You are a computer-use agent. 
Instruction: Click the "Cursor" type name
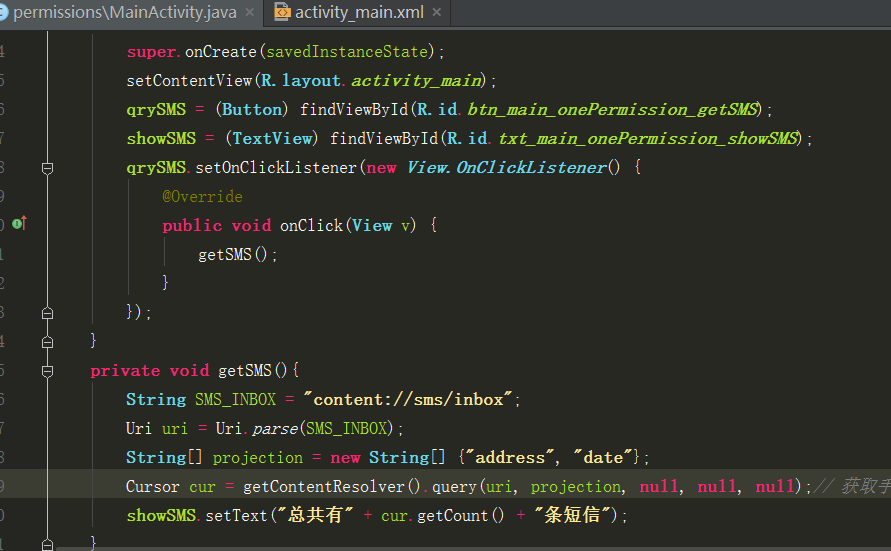(x=152, y=486)
